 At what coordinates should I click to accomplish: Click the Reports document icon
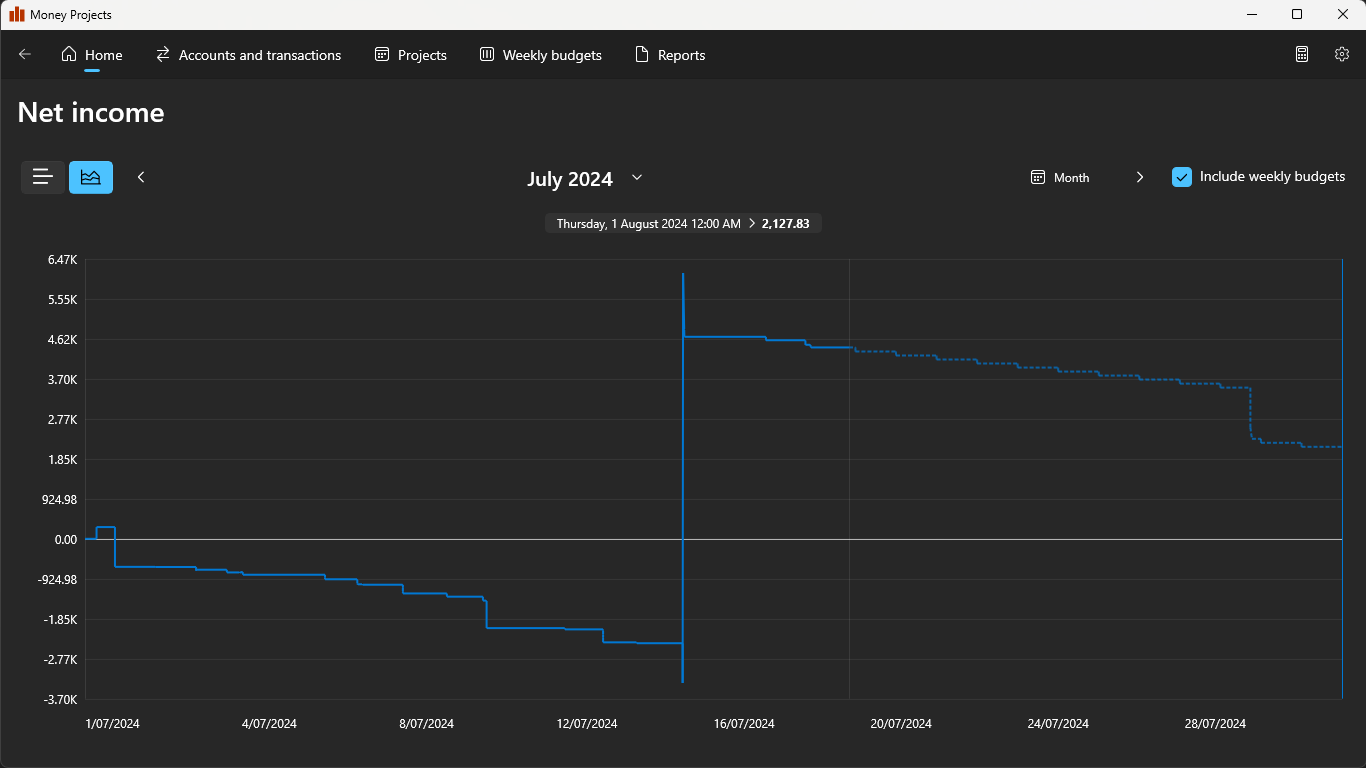click(642, 55)
